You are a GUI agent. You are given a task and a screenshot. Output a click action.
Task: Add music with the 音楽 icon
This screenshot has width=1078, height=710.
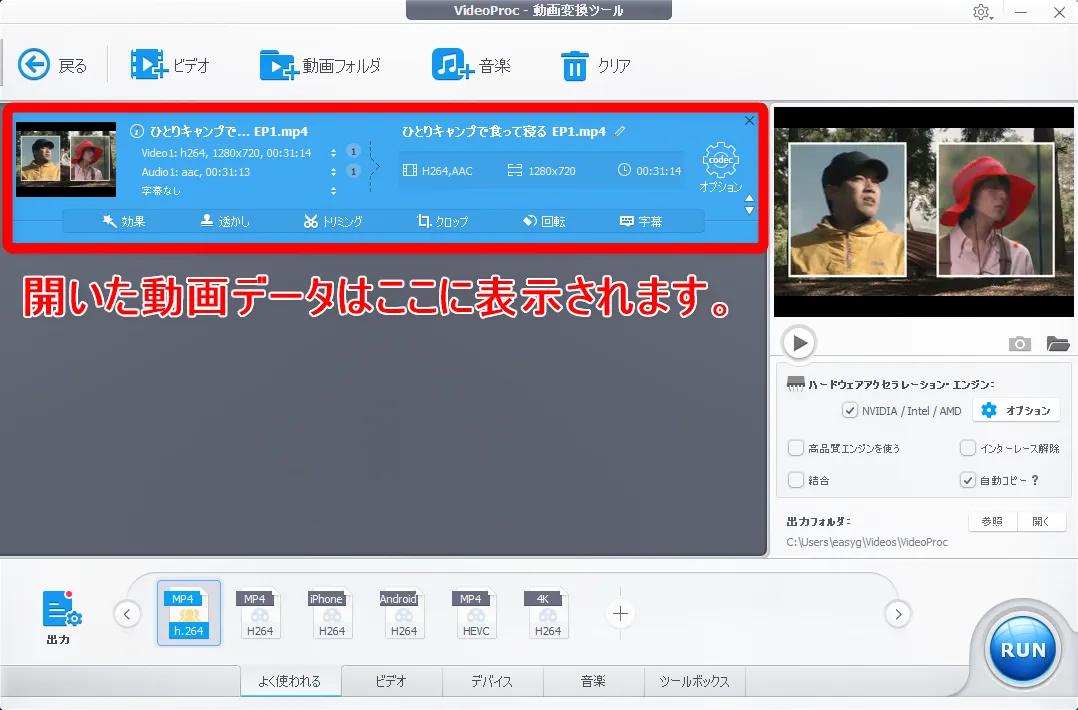pyautogui.click(x=471, y=65)
